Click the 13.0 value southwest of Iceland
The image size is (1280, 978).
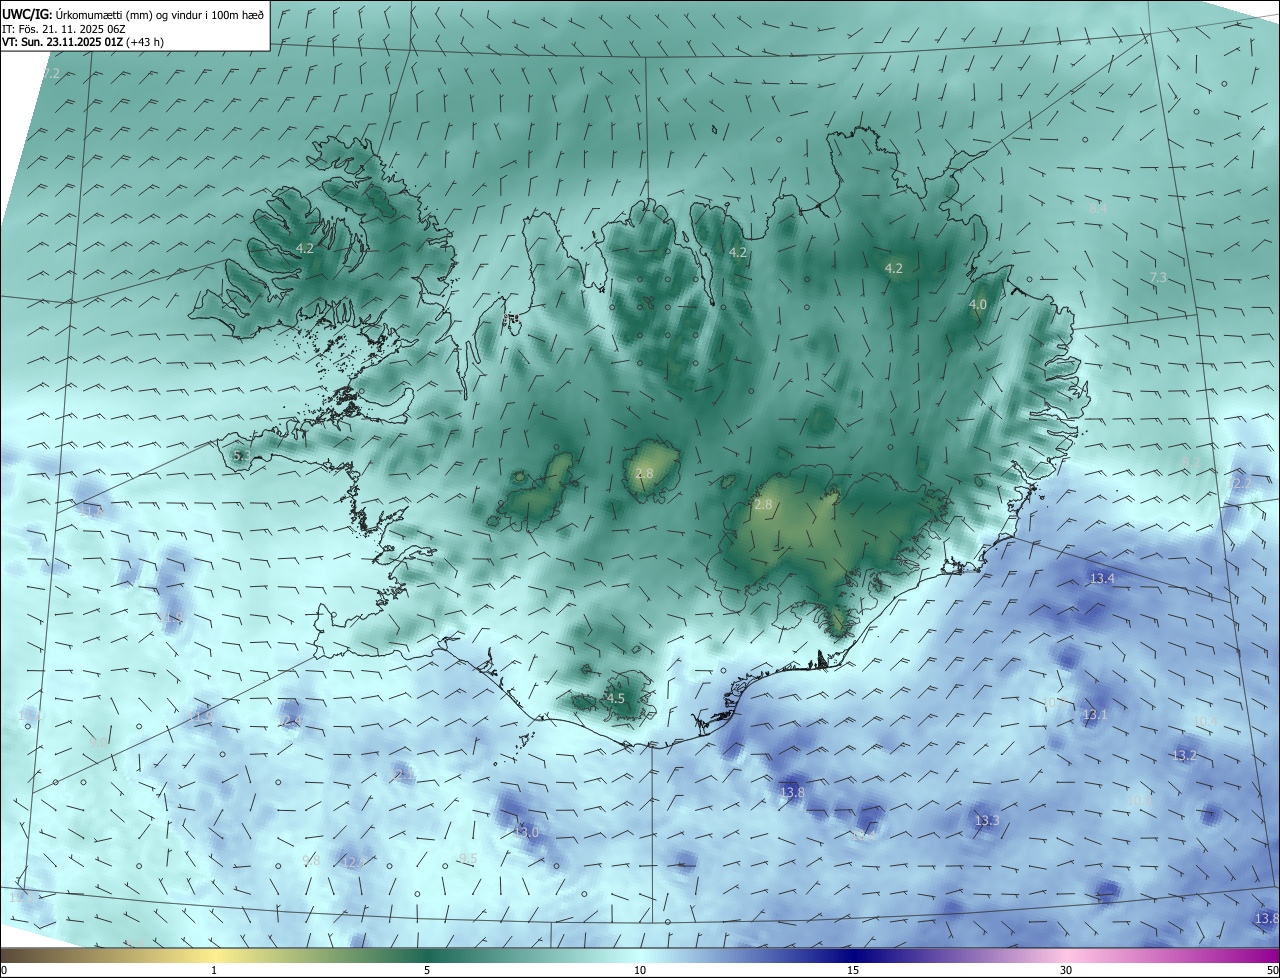coord(526,832)
